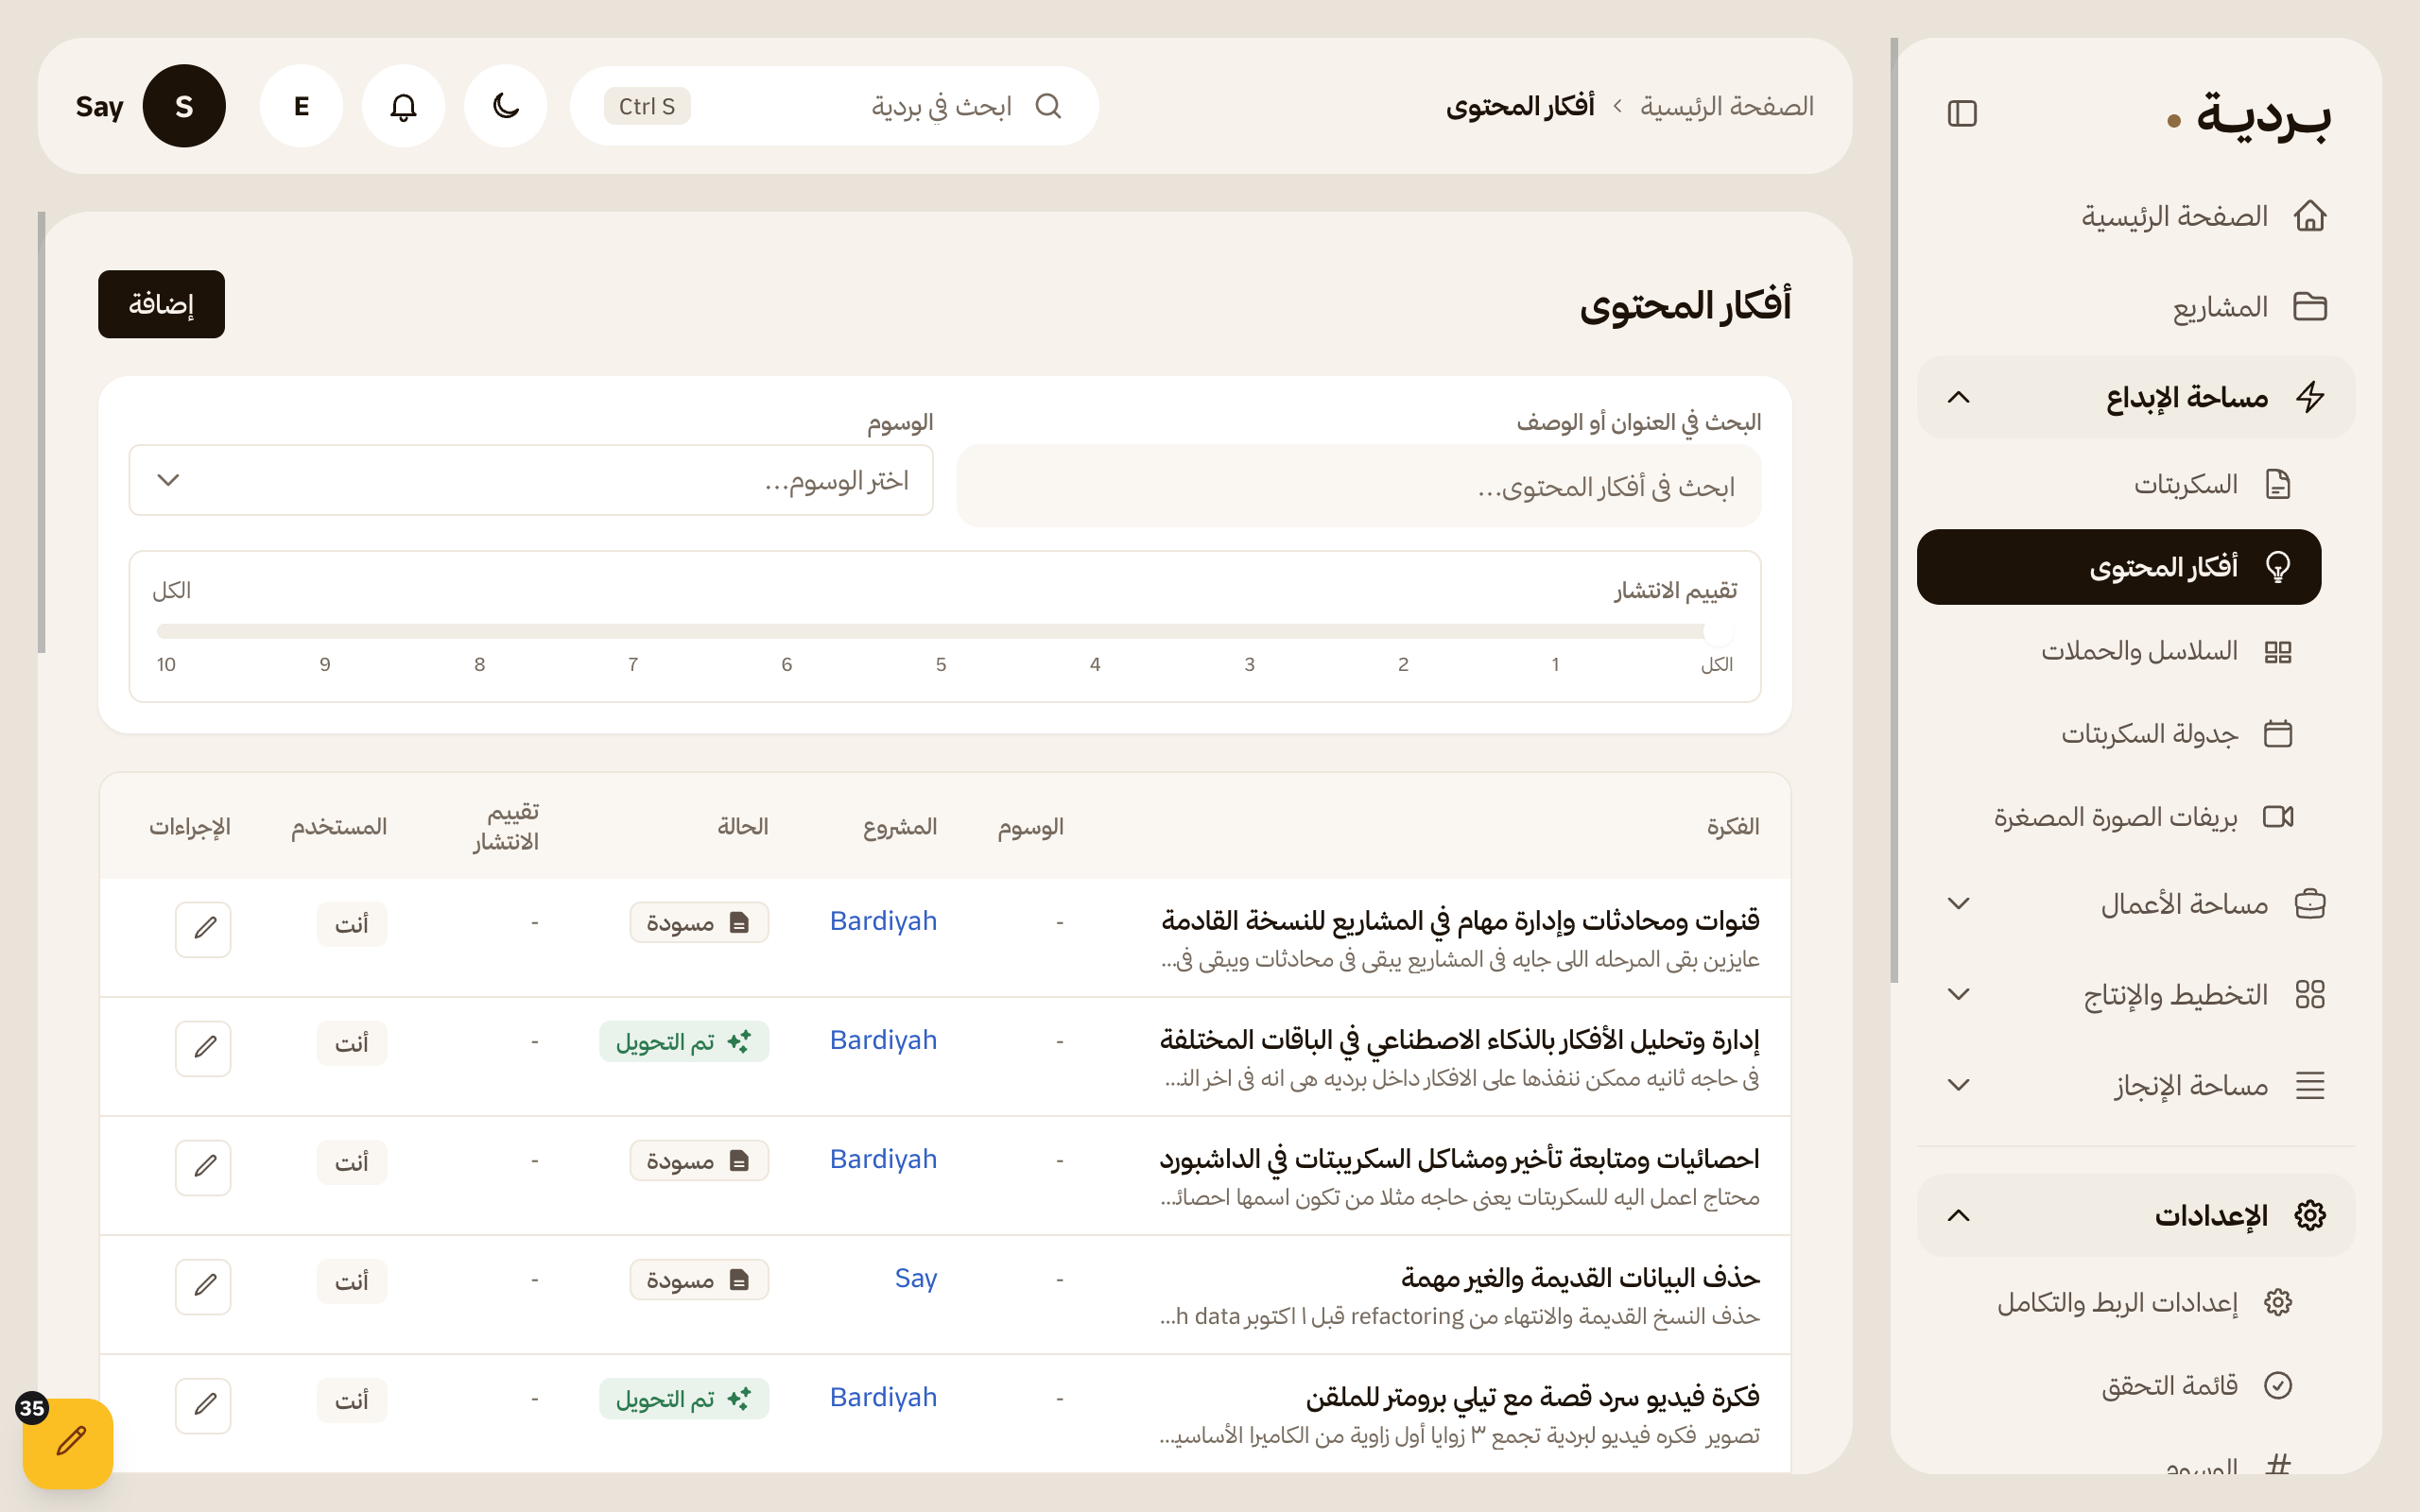Click the تقييم الانتشار column header
This screenshot has height=1512, width=2420.
pos(506,826)
